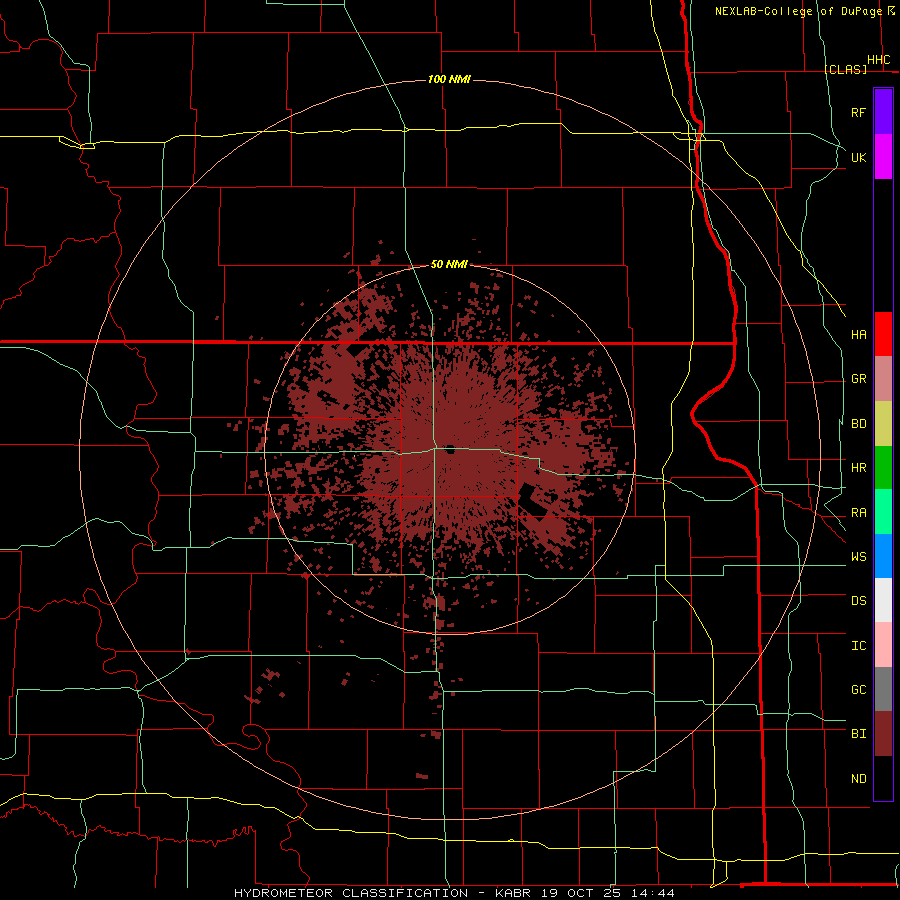Screen dimensions: 900x900
Task: Click the black radar site dot at center
Action: click(x=451, y=449)
